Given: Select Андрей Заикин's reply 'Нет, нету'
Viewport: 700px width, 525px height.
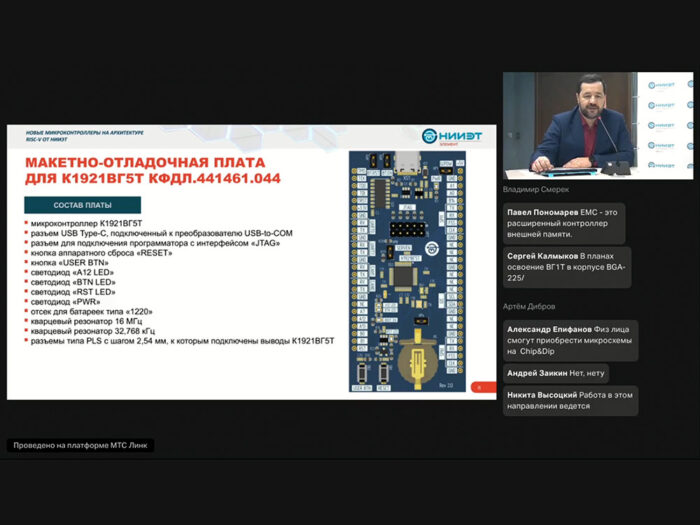Looking at the screenshot, I should 555,373.
